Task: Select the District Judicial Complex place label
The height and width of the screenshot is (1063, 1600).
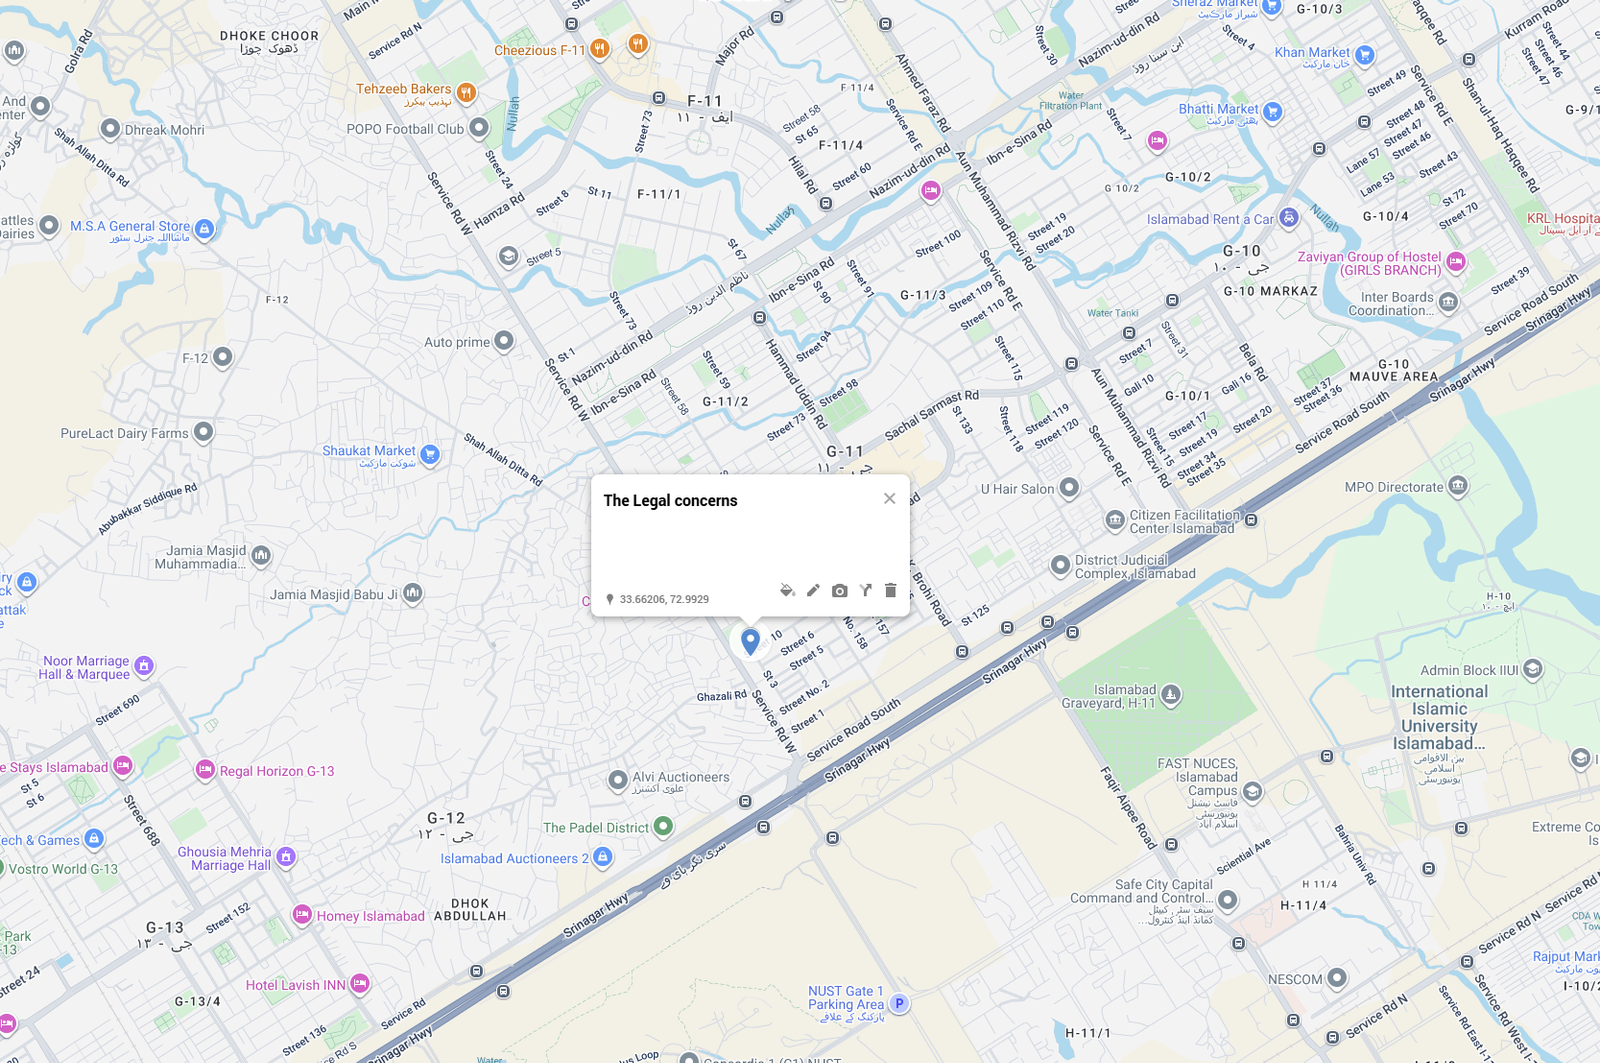Action: pos(1134,567)
